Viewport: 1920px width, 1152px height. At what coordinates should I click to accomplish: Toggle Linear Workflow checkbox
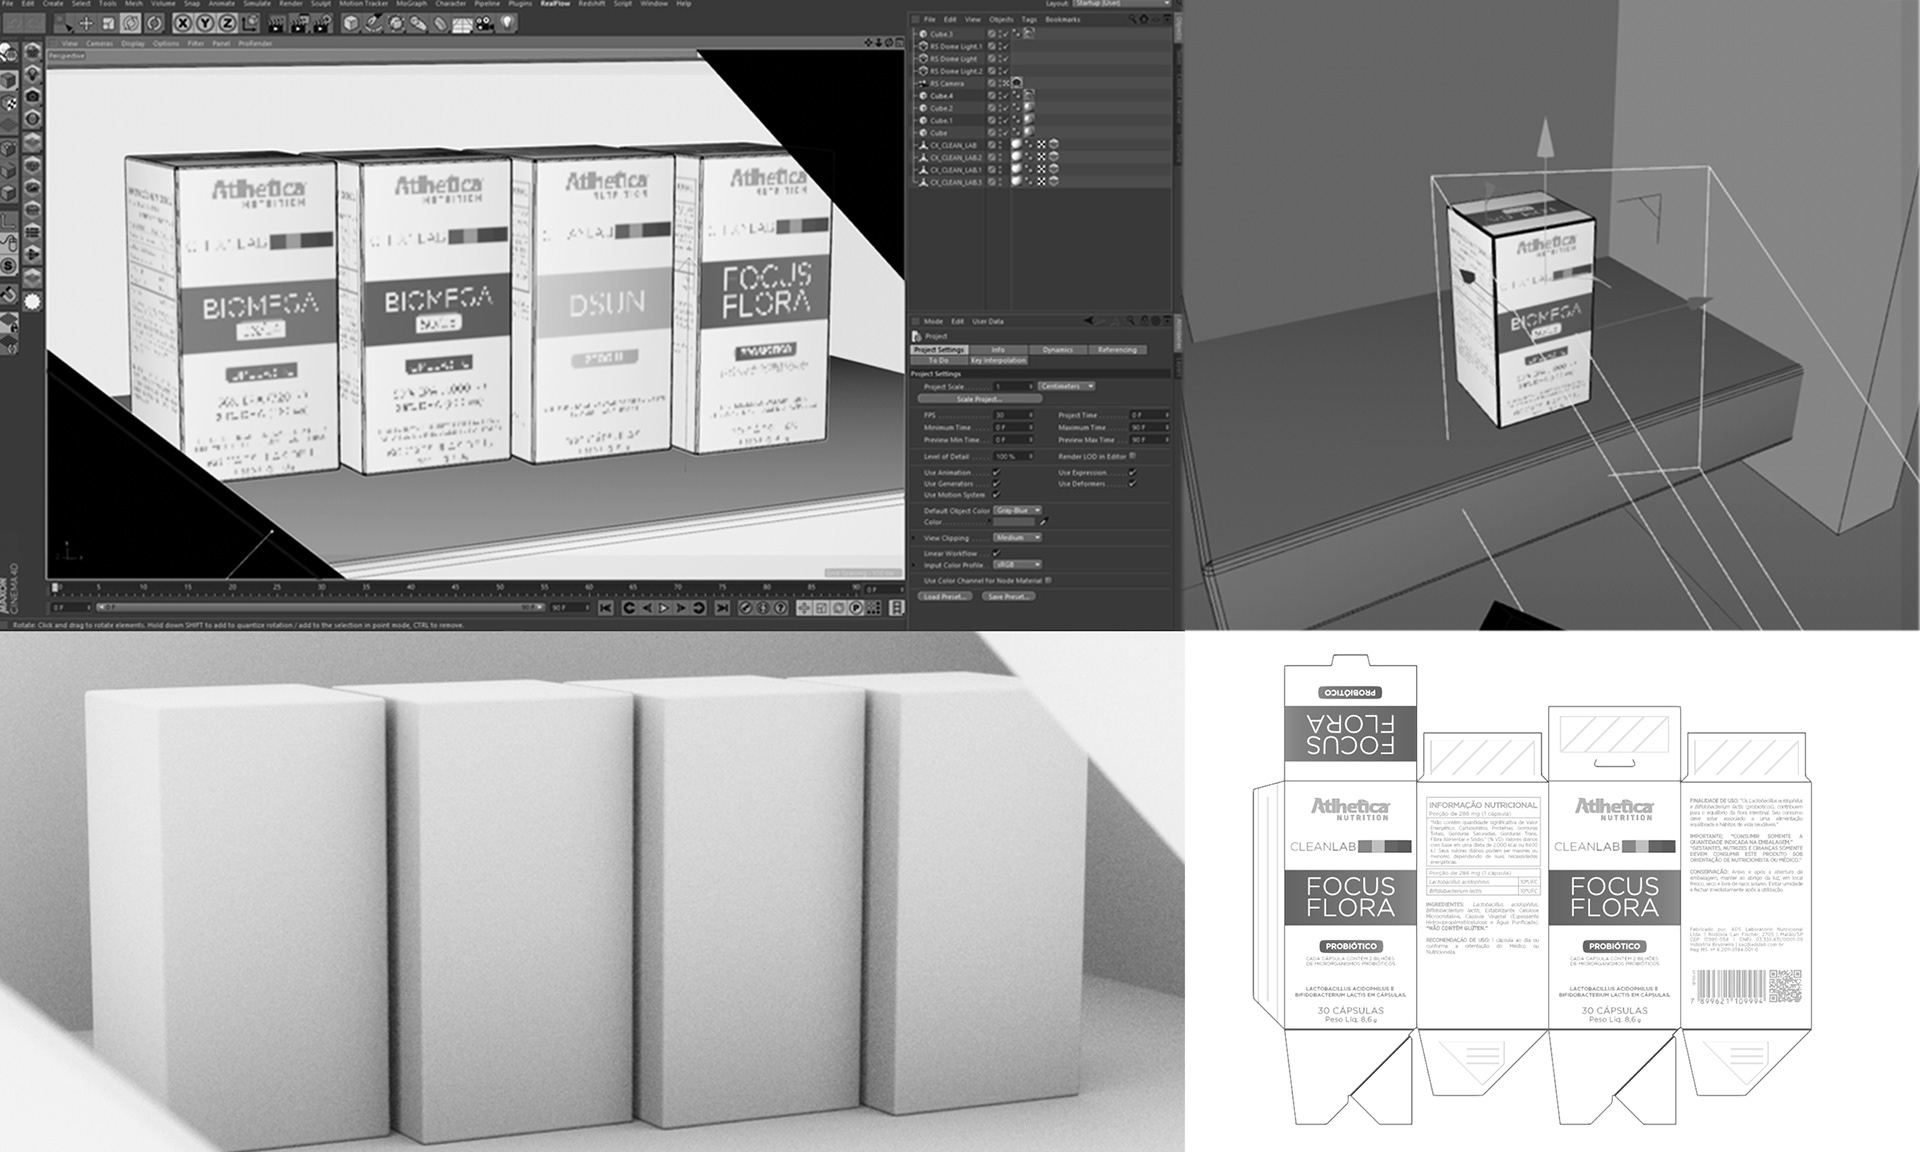coord(996,553)
